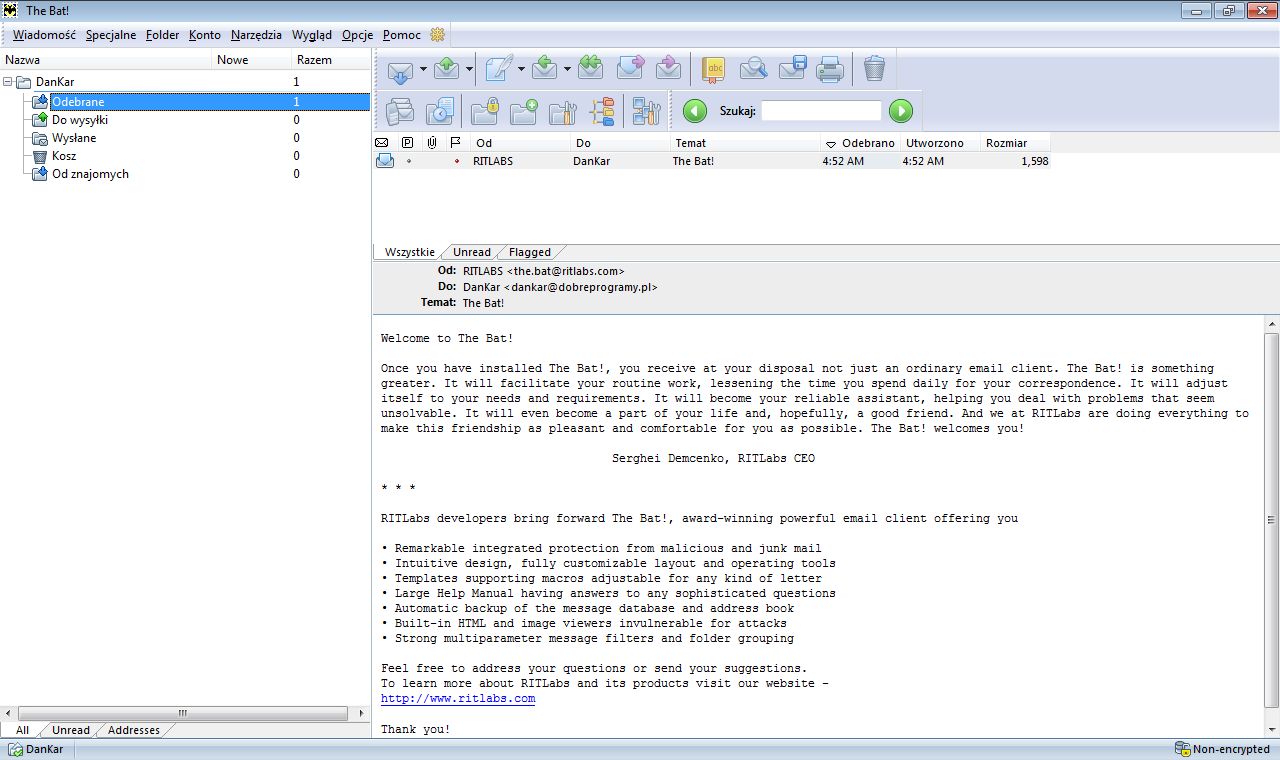The width and height of the screenshot is (1280, 760).
Task: Print the selected message
Action: [829, 68]
